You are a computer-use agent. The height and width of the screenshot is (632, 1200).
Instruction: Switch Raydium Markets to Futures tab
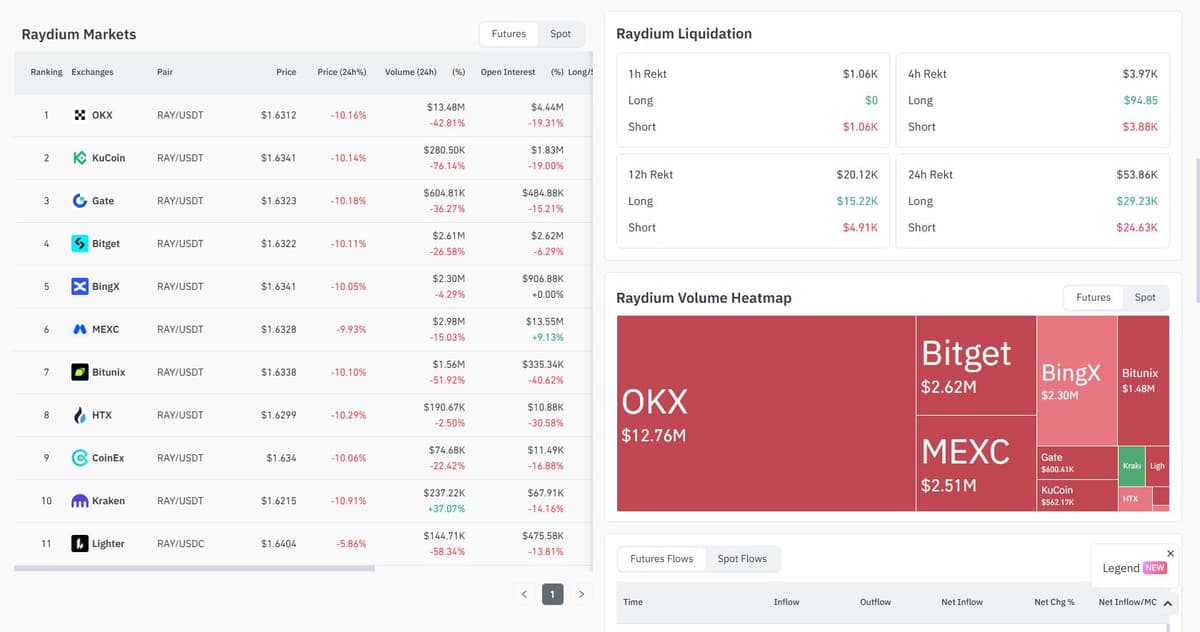[x=509, y=34]
